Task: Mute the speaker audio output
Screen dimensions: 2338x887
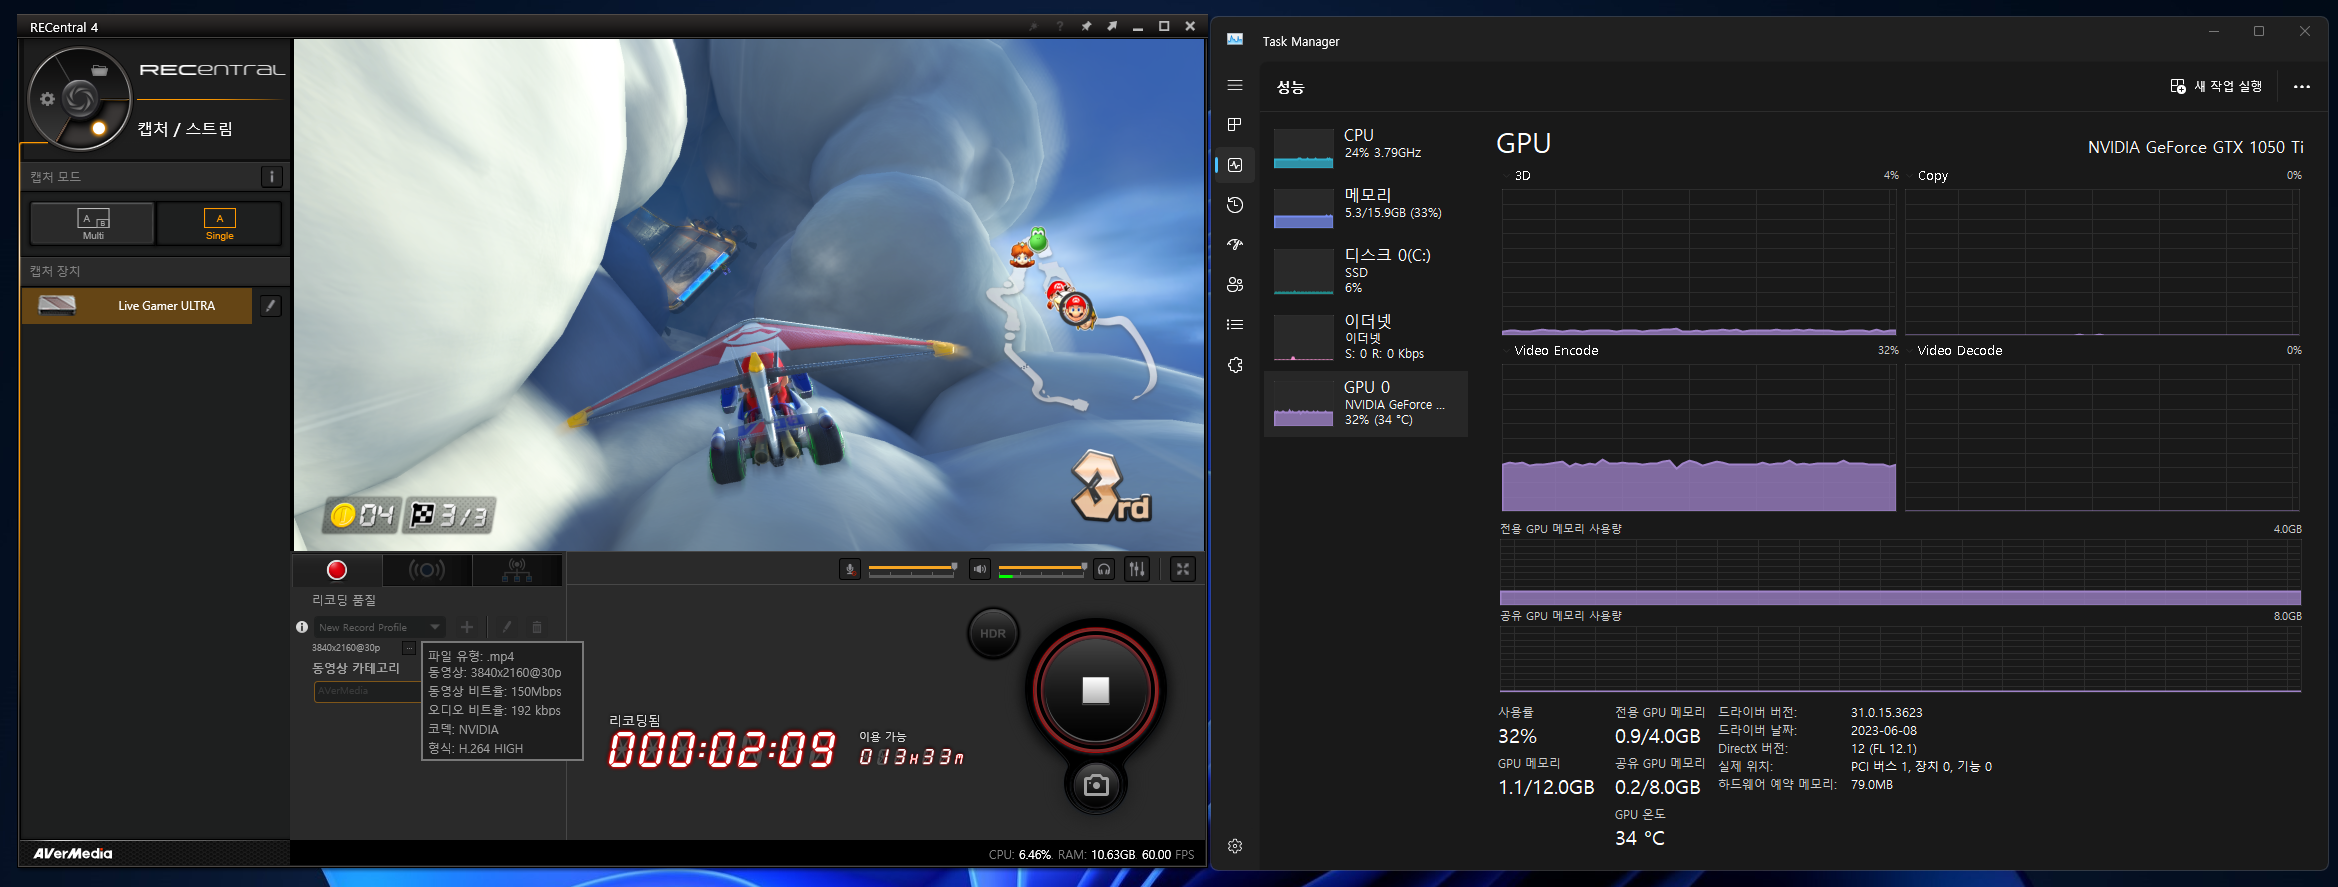Action: point(980,570)
